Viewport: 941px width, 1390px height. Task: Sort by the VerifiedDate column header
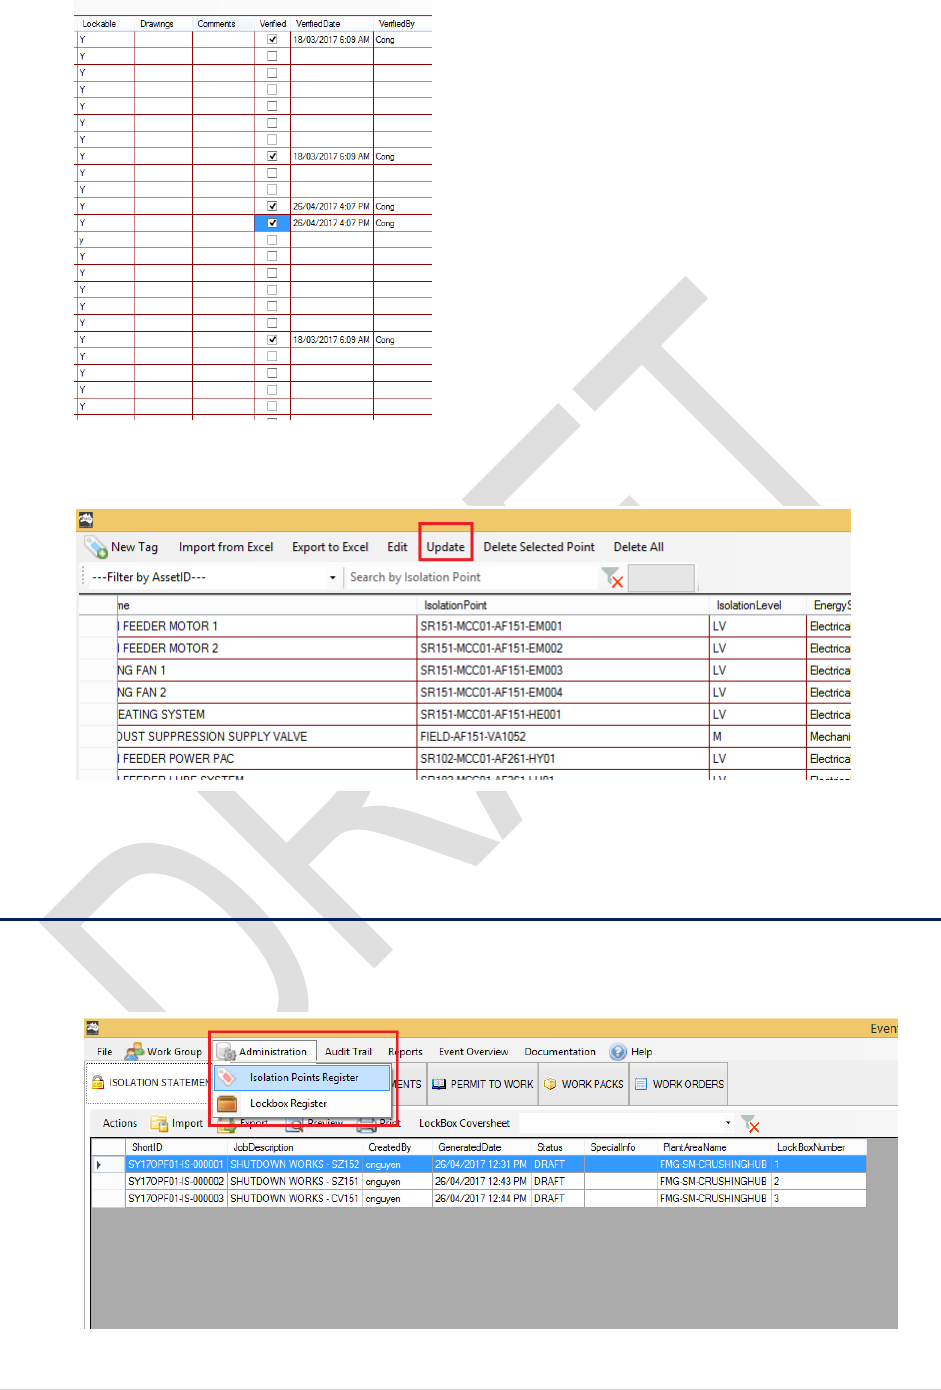[331, 23]
